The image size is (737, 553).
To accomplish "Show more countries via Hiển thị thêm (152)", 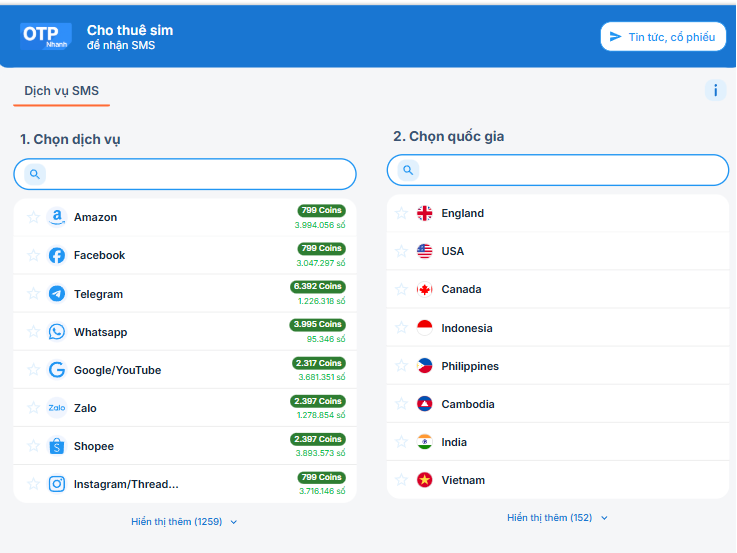I will click(x=557, y=518).
